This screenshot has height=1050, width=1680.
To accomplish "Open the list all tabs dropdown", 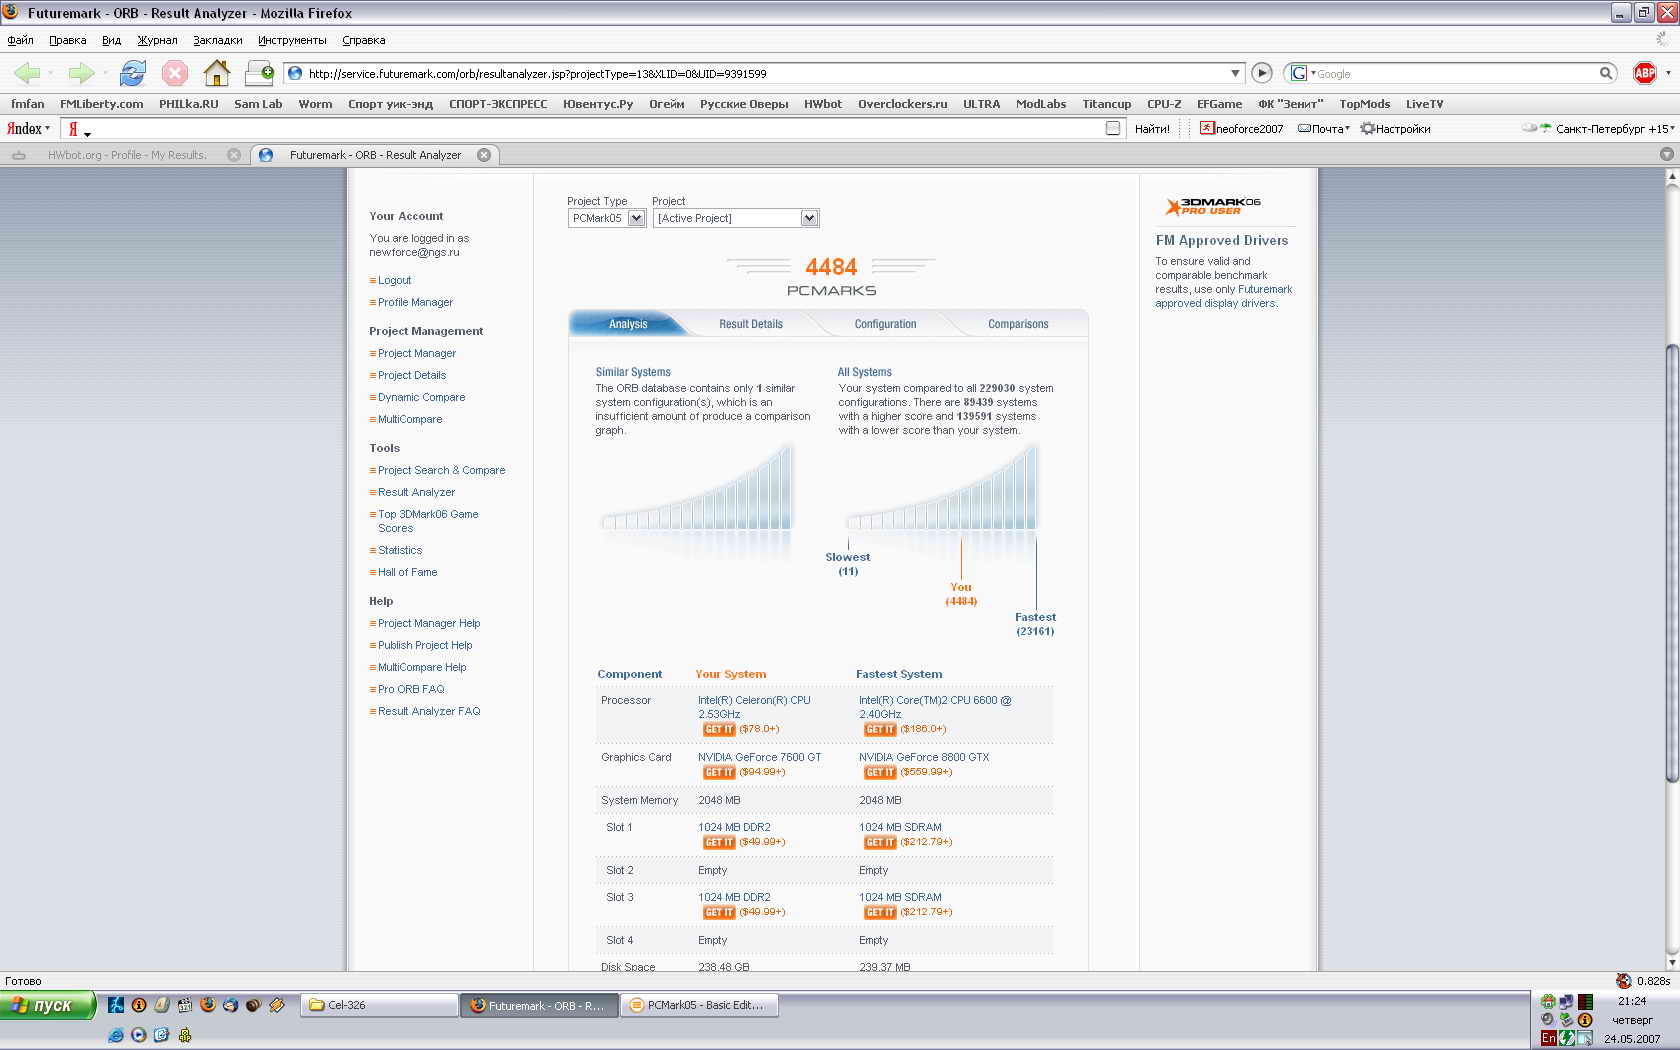I will pyautogui.click(x=1666, y=154).
